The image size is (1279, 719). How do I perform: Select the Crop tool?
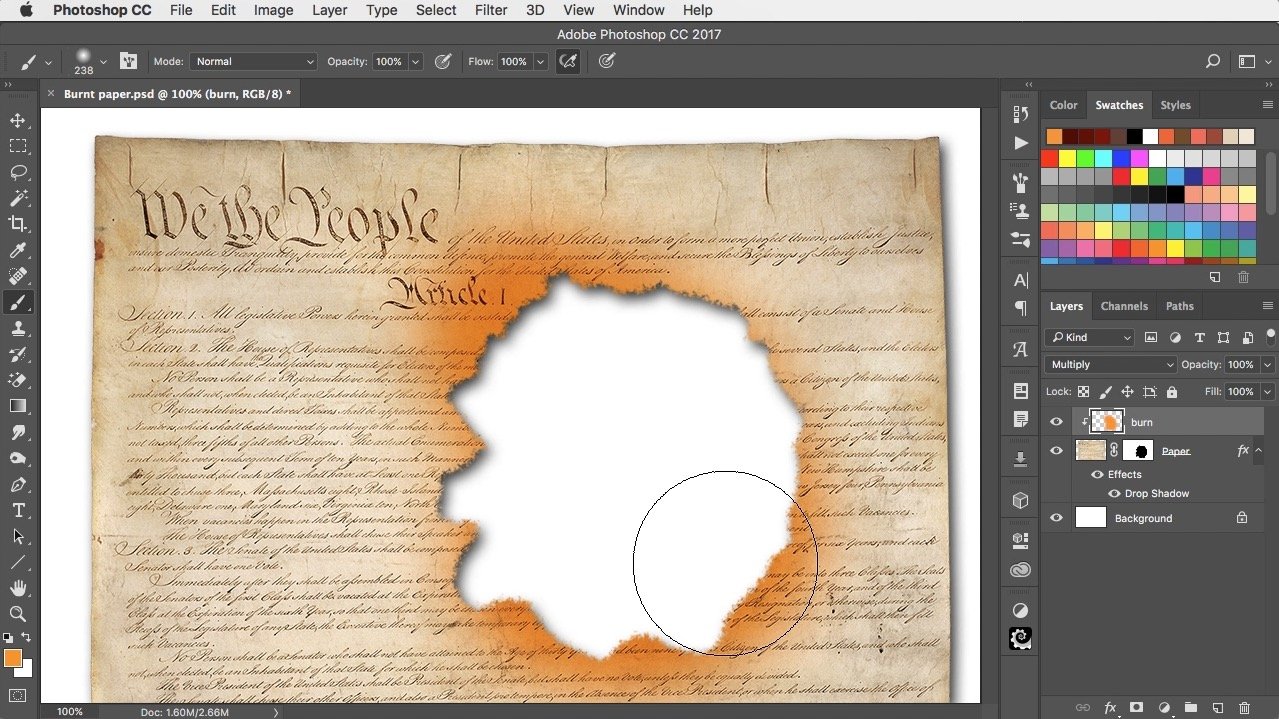[18, 224]
